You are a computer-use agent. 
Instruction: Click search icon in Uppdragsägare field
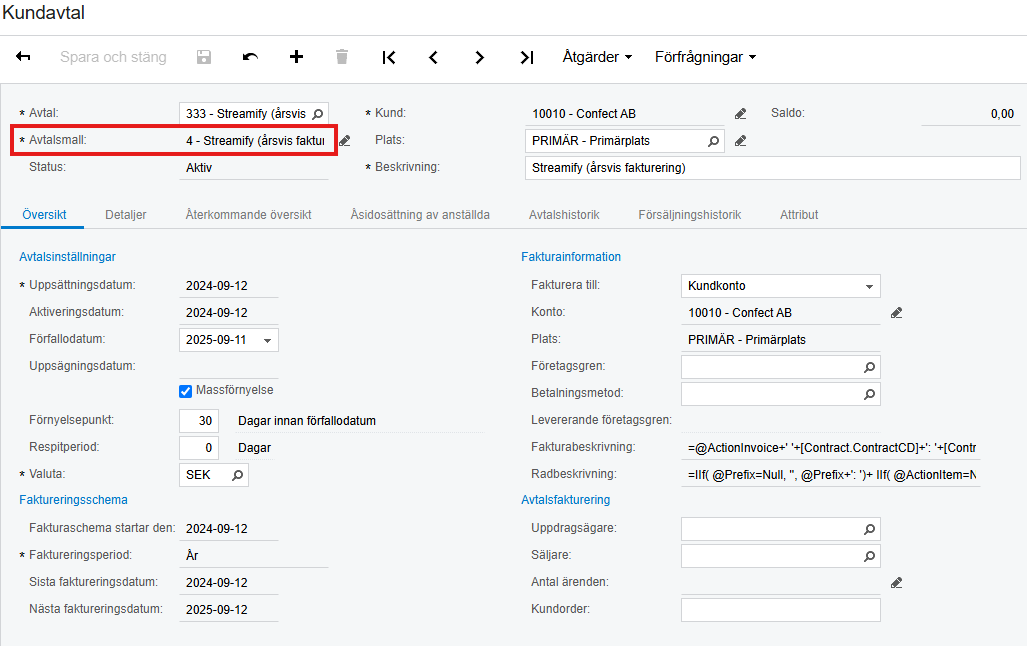pos(869,529)
